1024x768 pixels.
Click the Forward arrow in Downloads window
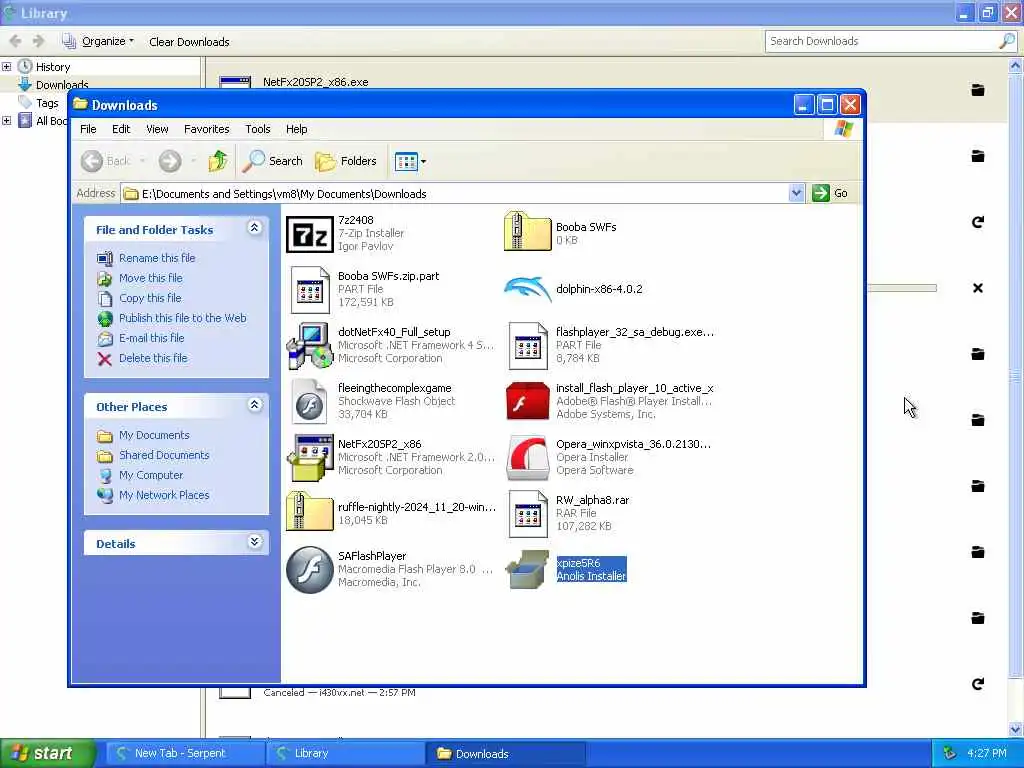[x=170, y=161]
